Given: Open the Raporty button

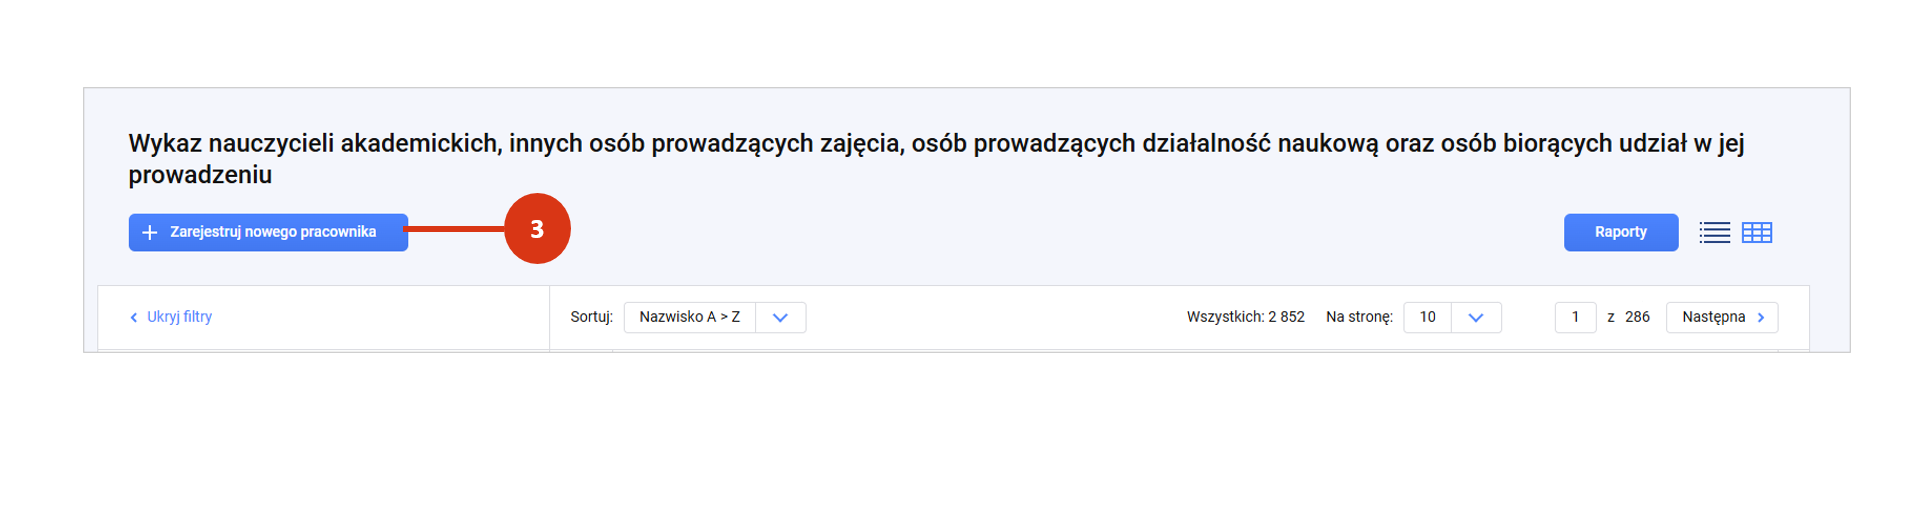Looking at the screenshot, I should pyautogui.click(x=1620, y=232).
